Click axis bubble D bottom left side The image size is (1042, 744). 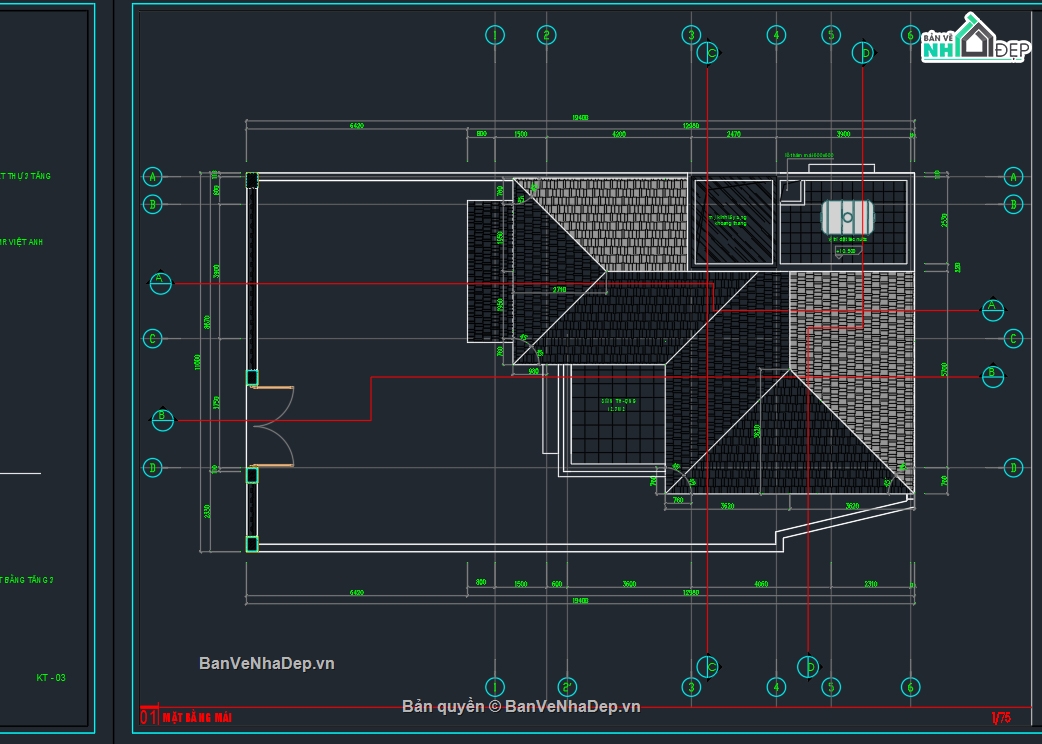152,466
